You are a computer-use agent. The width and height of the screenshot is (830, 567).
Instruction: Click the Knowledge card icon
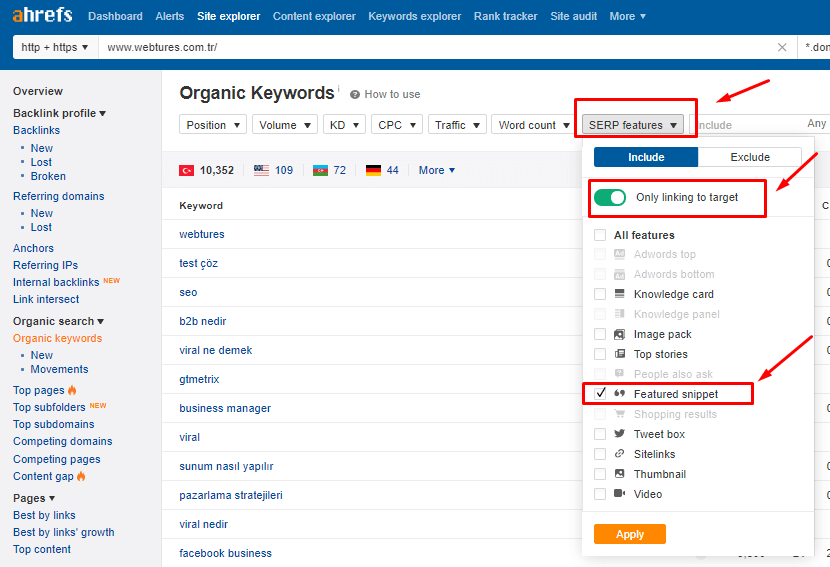[619, 294]
